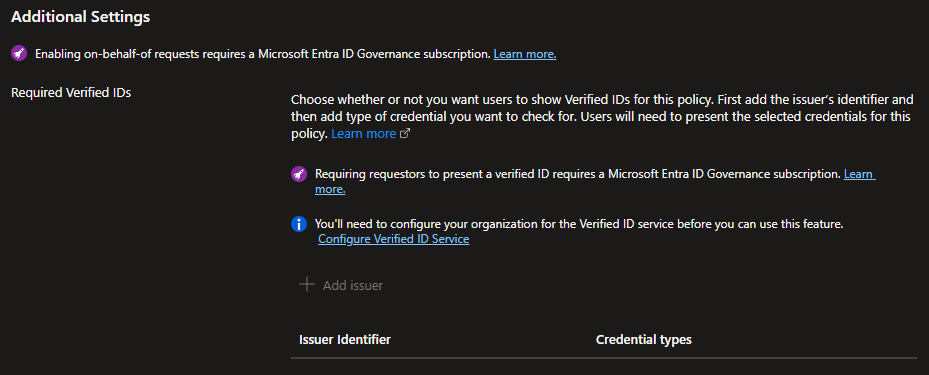Click blue info icon beside configure organization notice

[x=299, y=225]
